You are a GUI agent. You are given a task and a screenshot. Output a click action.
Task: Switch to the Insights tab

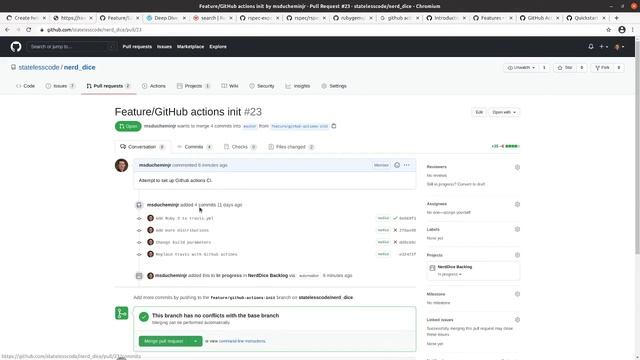pos(298,86)
